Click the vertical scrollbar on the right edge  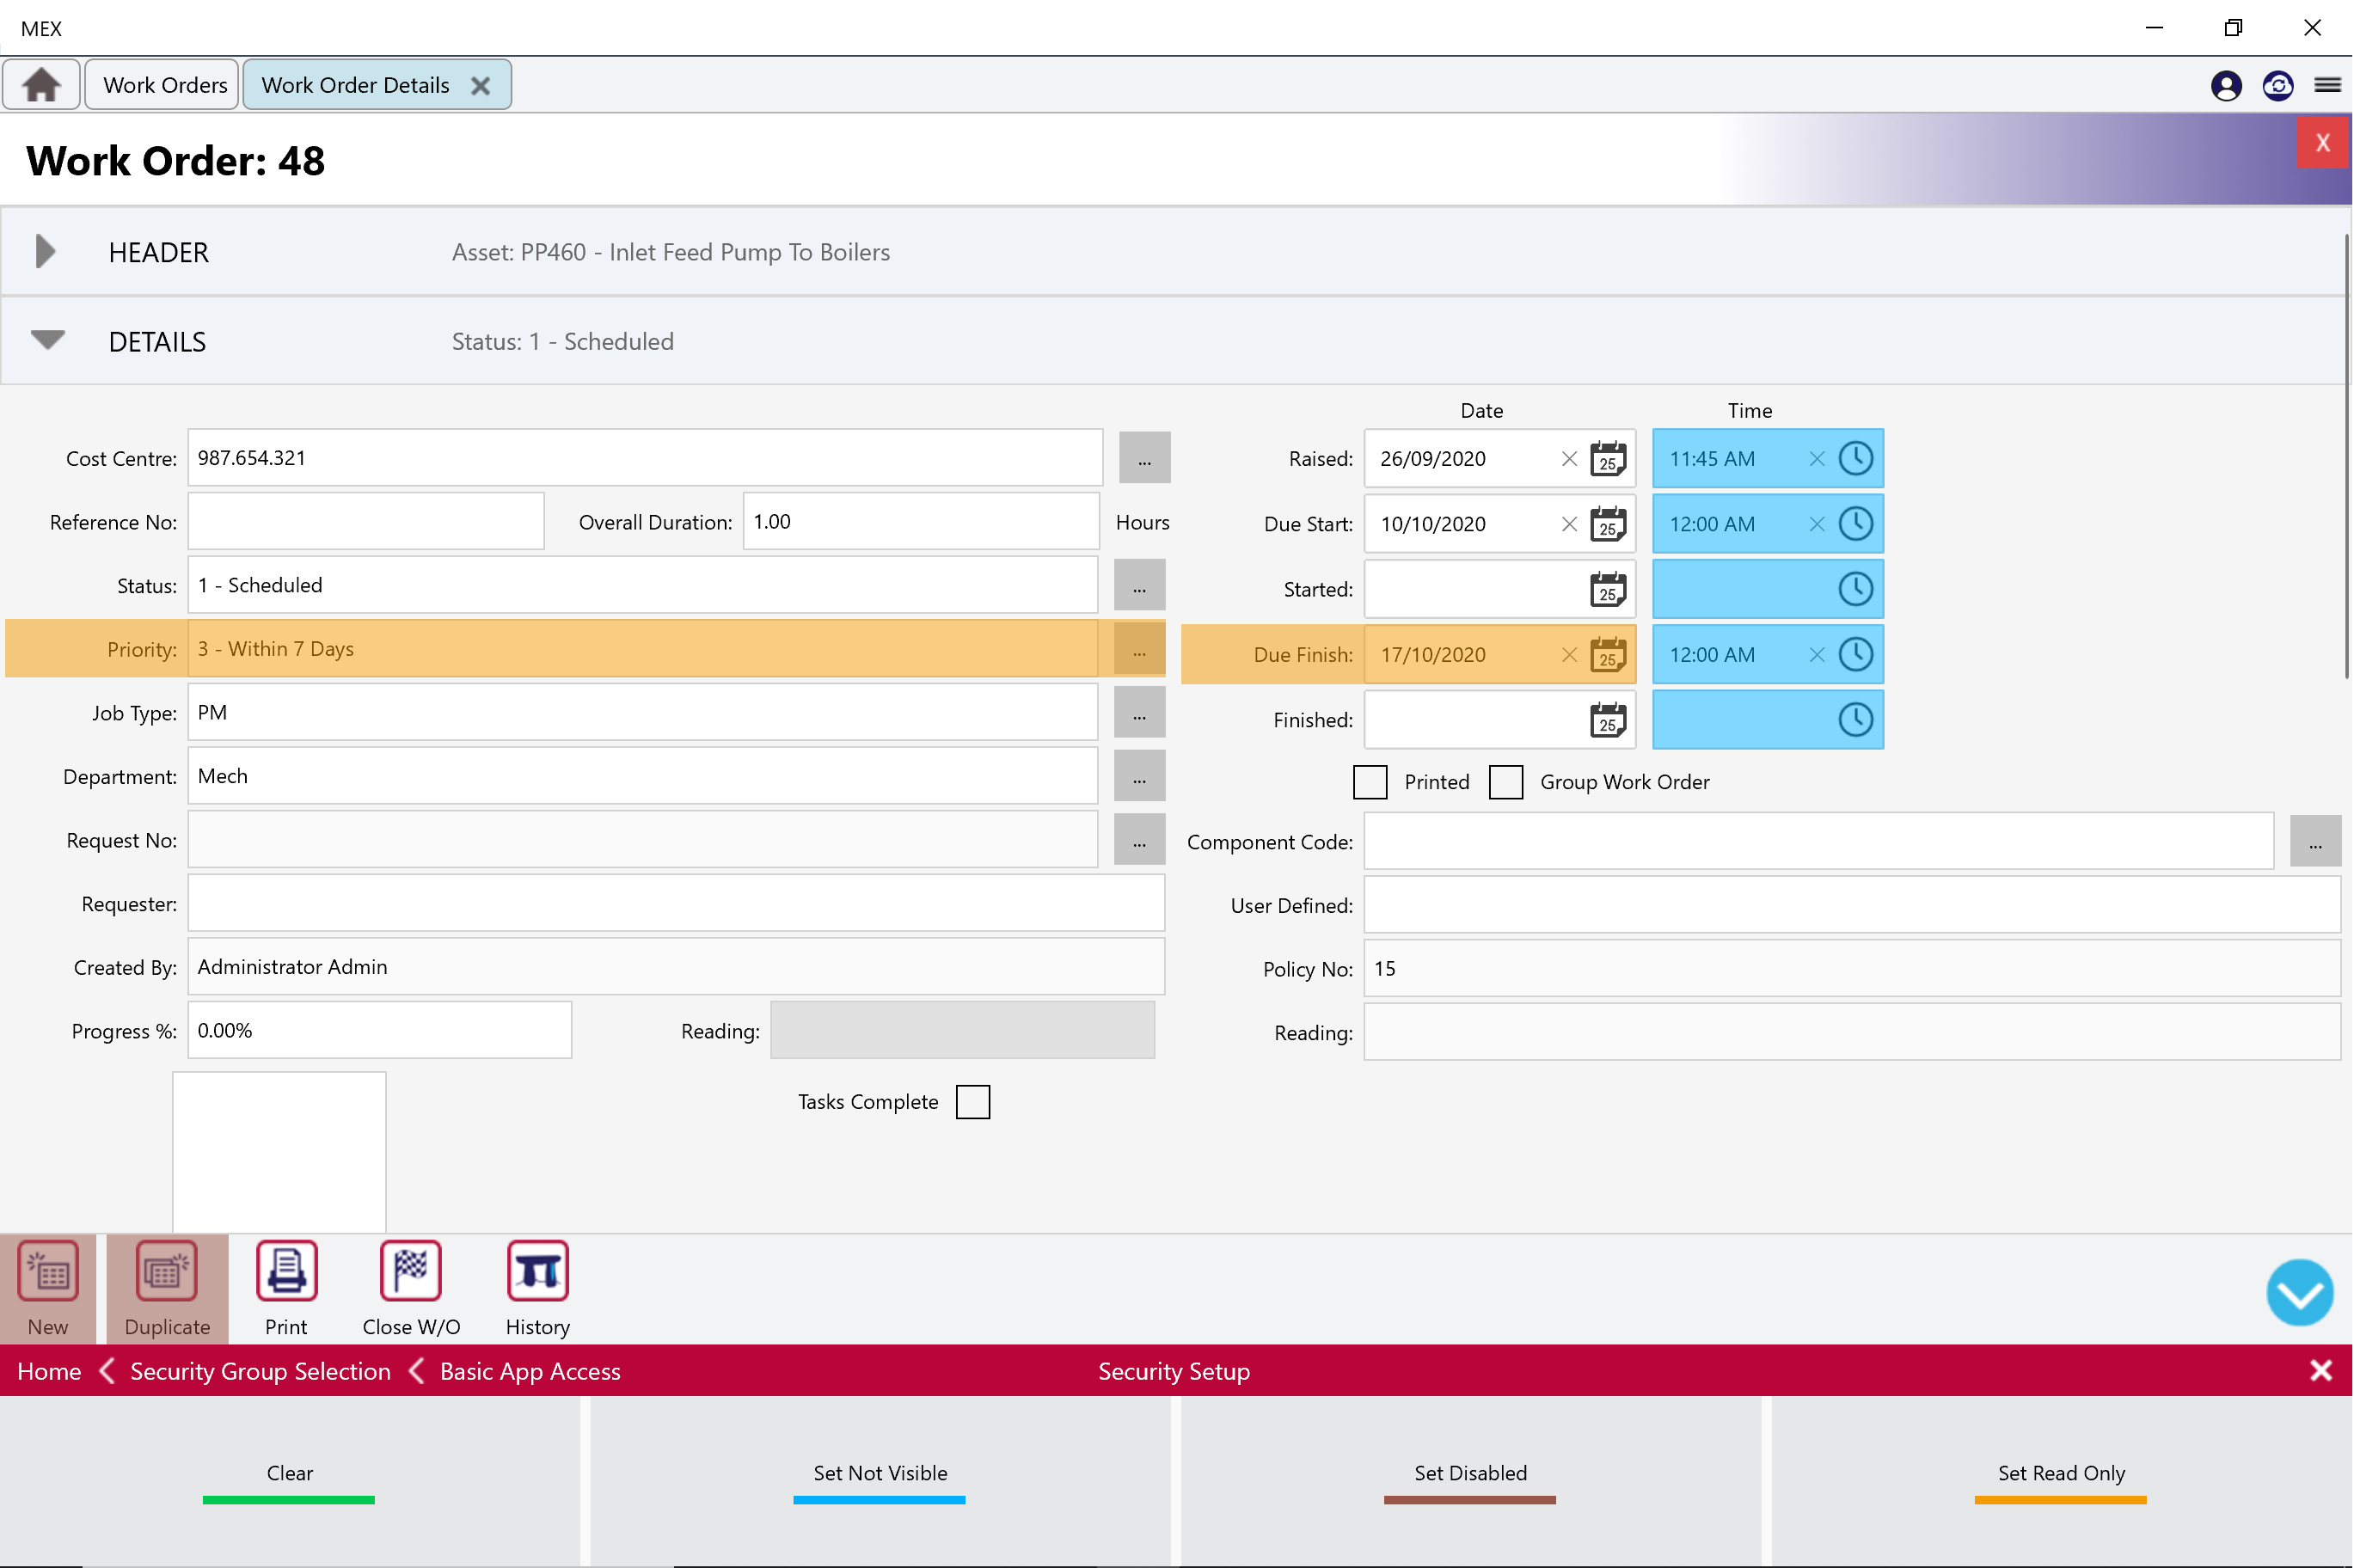(2346, 456)
